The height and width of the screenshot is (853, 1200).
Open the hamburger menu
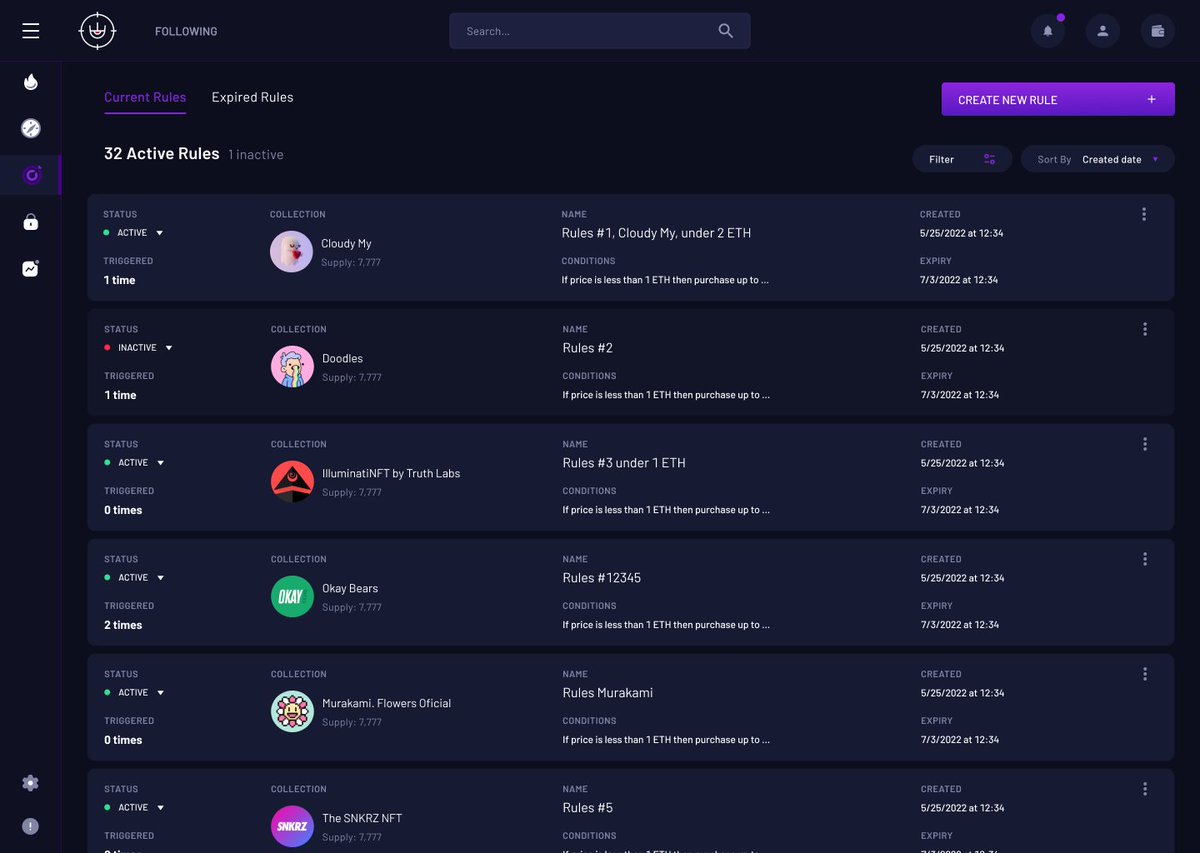(31, 31)
